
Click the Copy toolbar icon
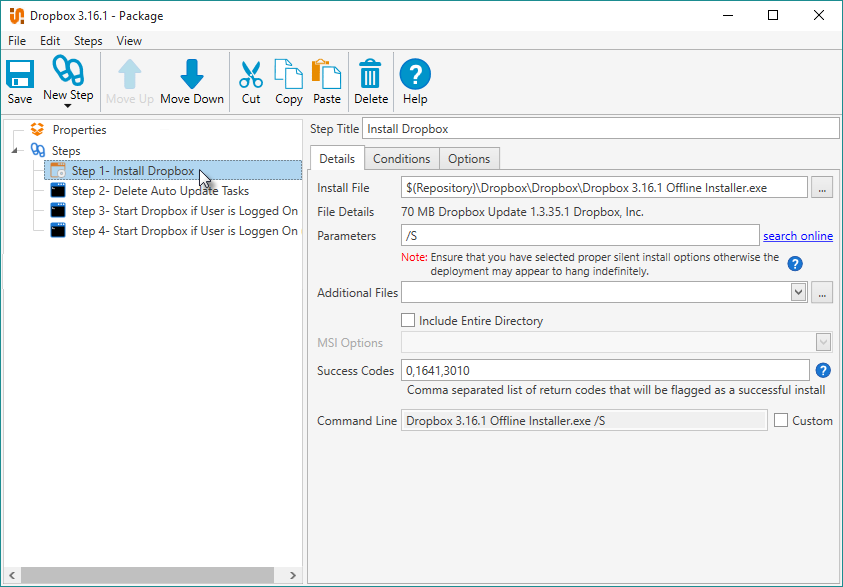289,74
